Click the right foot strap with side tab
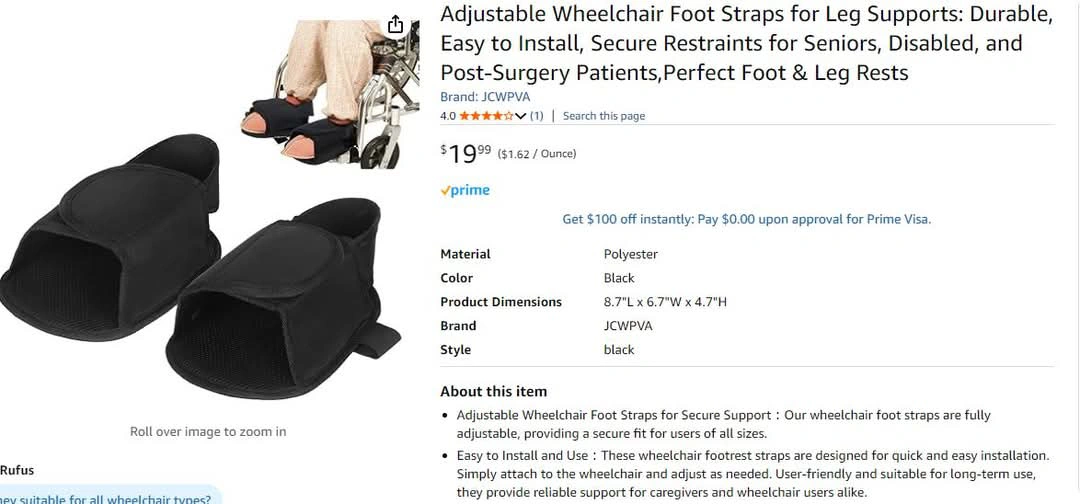1080x504 pixels. tap(283, 298)
